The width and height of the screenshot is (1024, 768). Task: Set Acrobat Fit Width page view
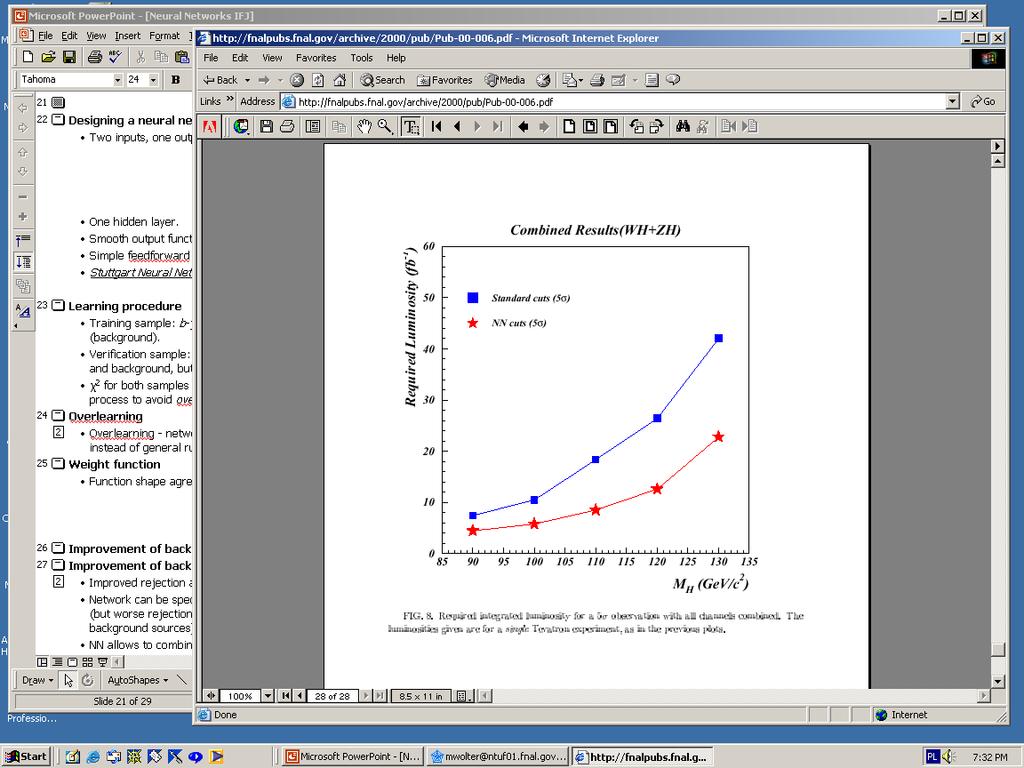click(x=611, y=127)
